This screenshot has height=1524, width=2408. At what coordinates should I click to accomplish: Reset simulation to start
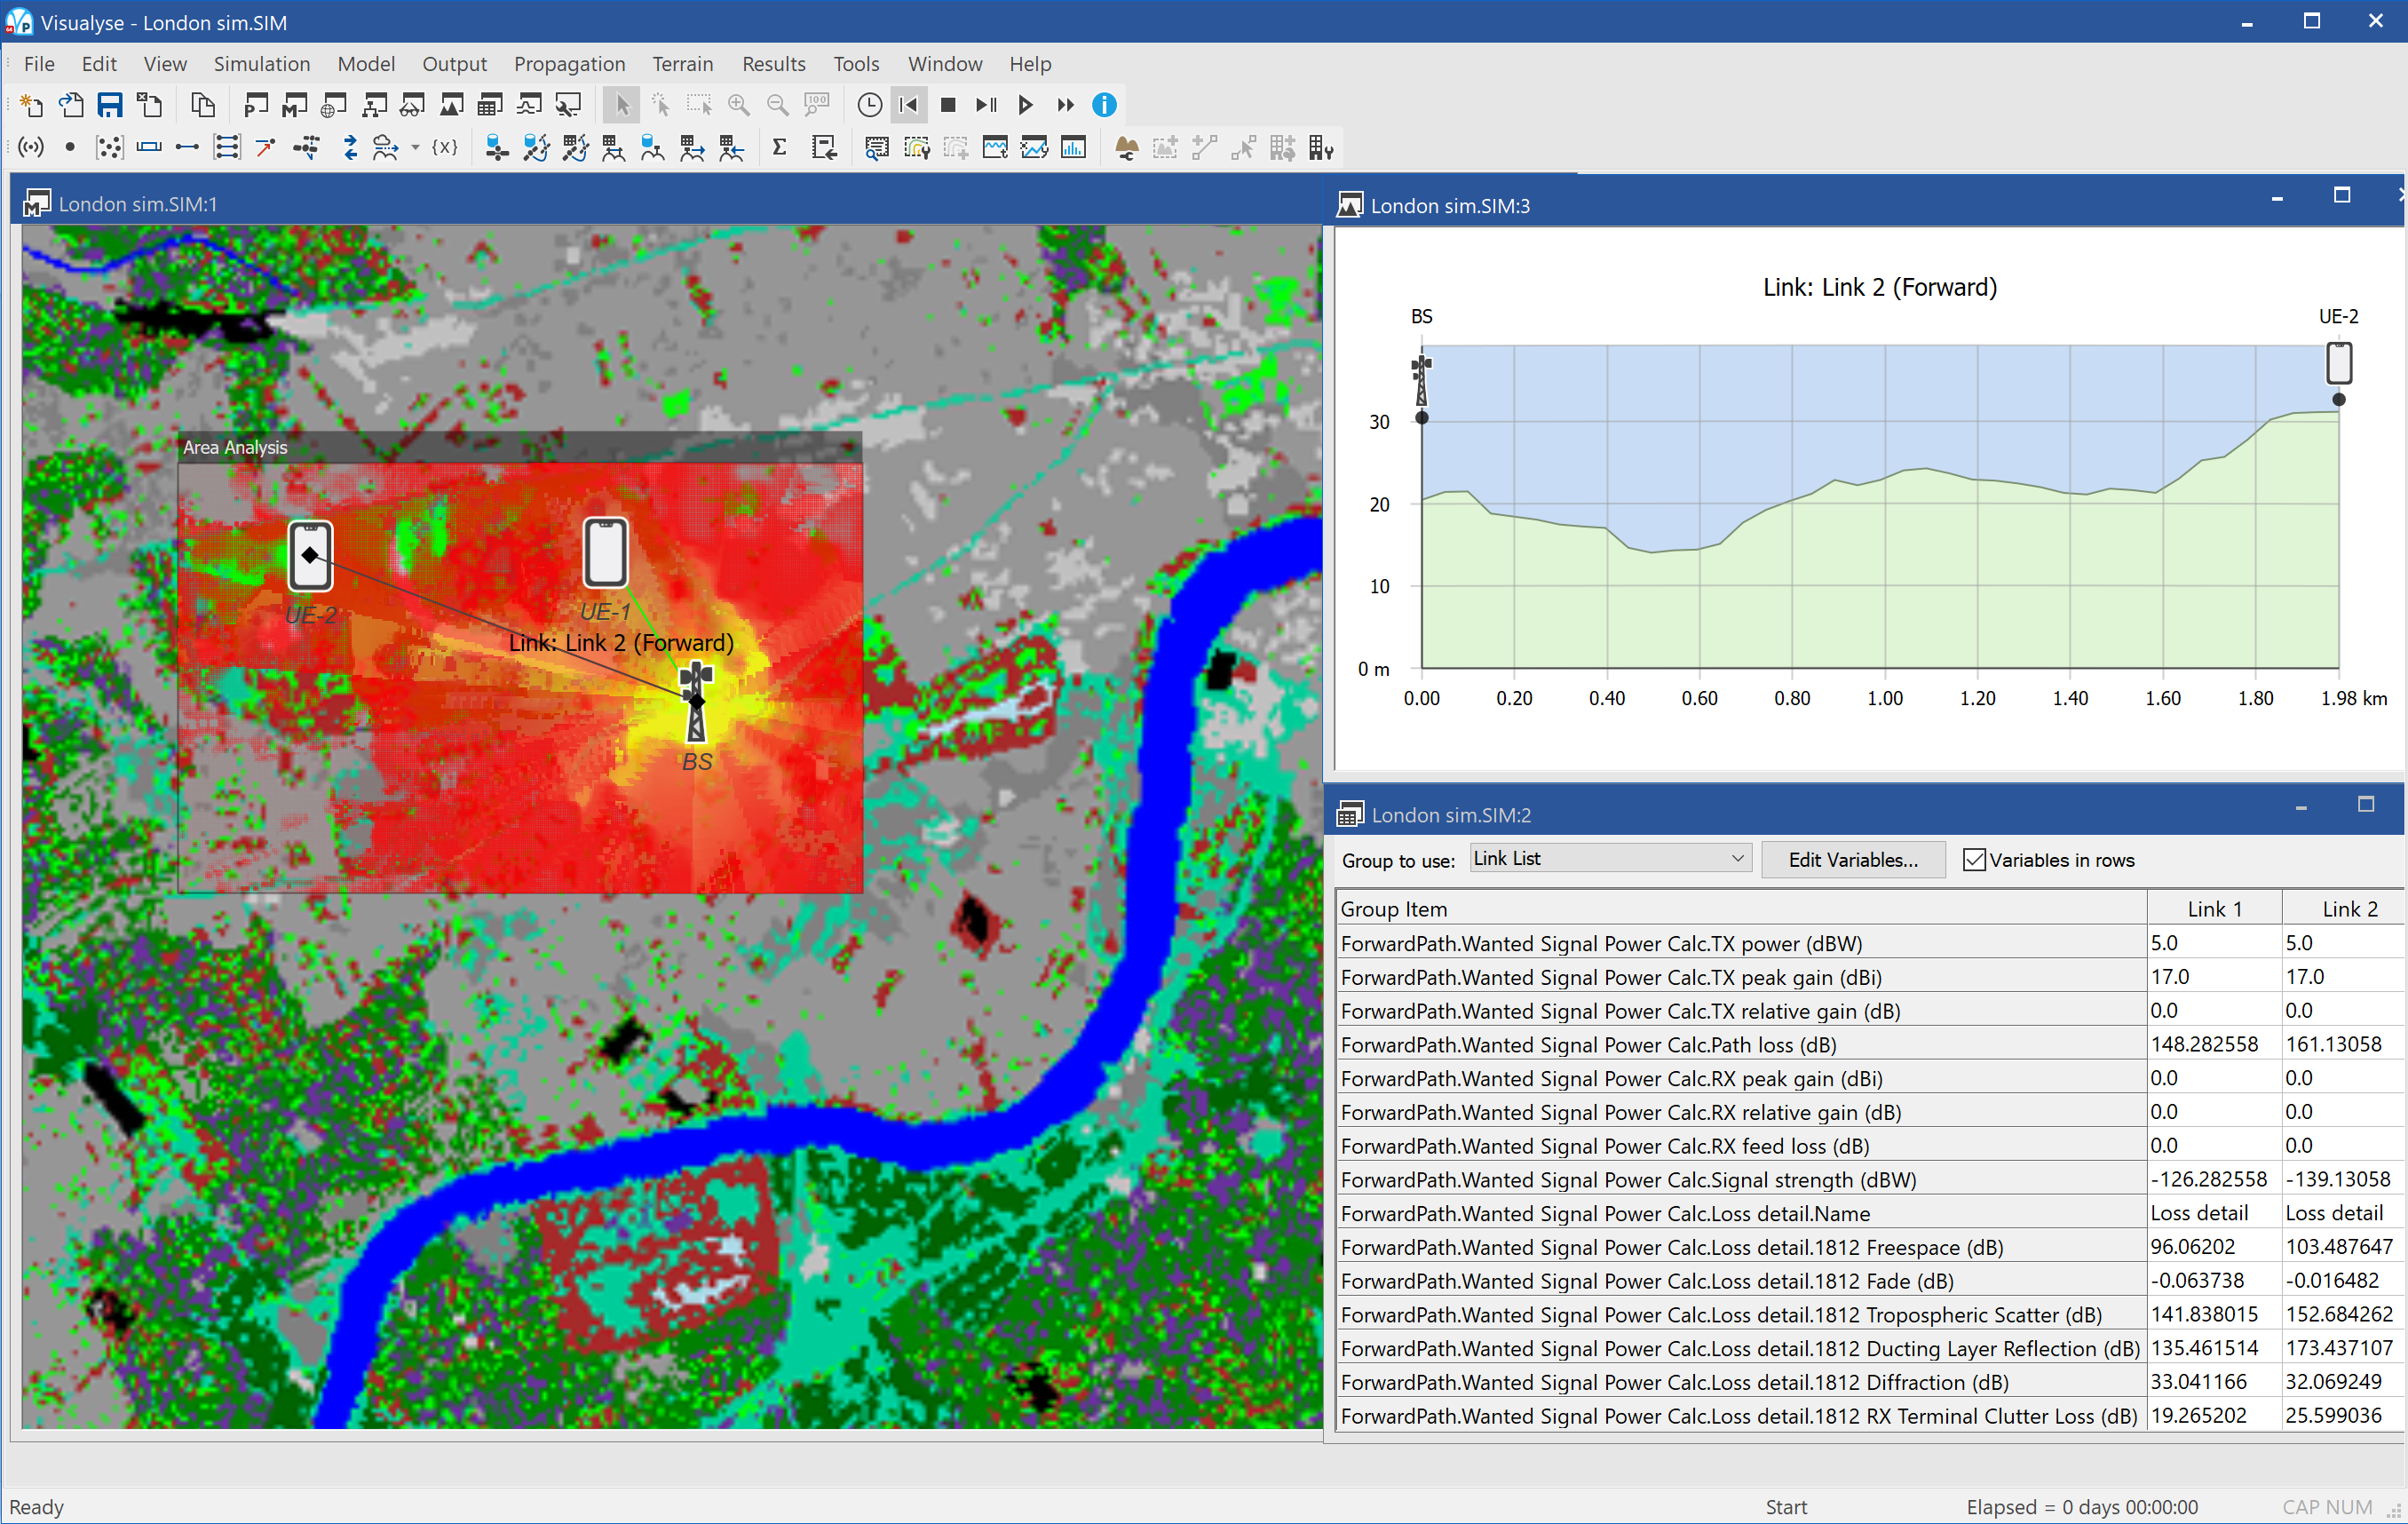[x=909, y=105]
